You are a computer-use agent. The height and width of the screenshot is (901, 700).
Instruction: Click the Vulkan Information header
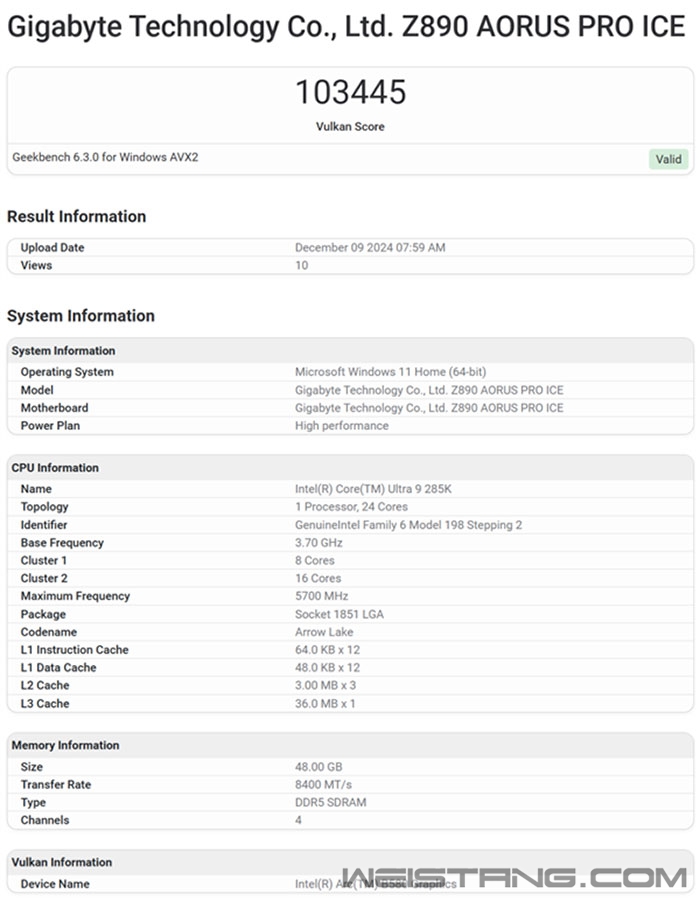tap(350, 863)
